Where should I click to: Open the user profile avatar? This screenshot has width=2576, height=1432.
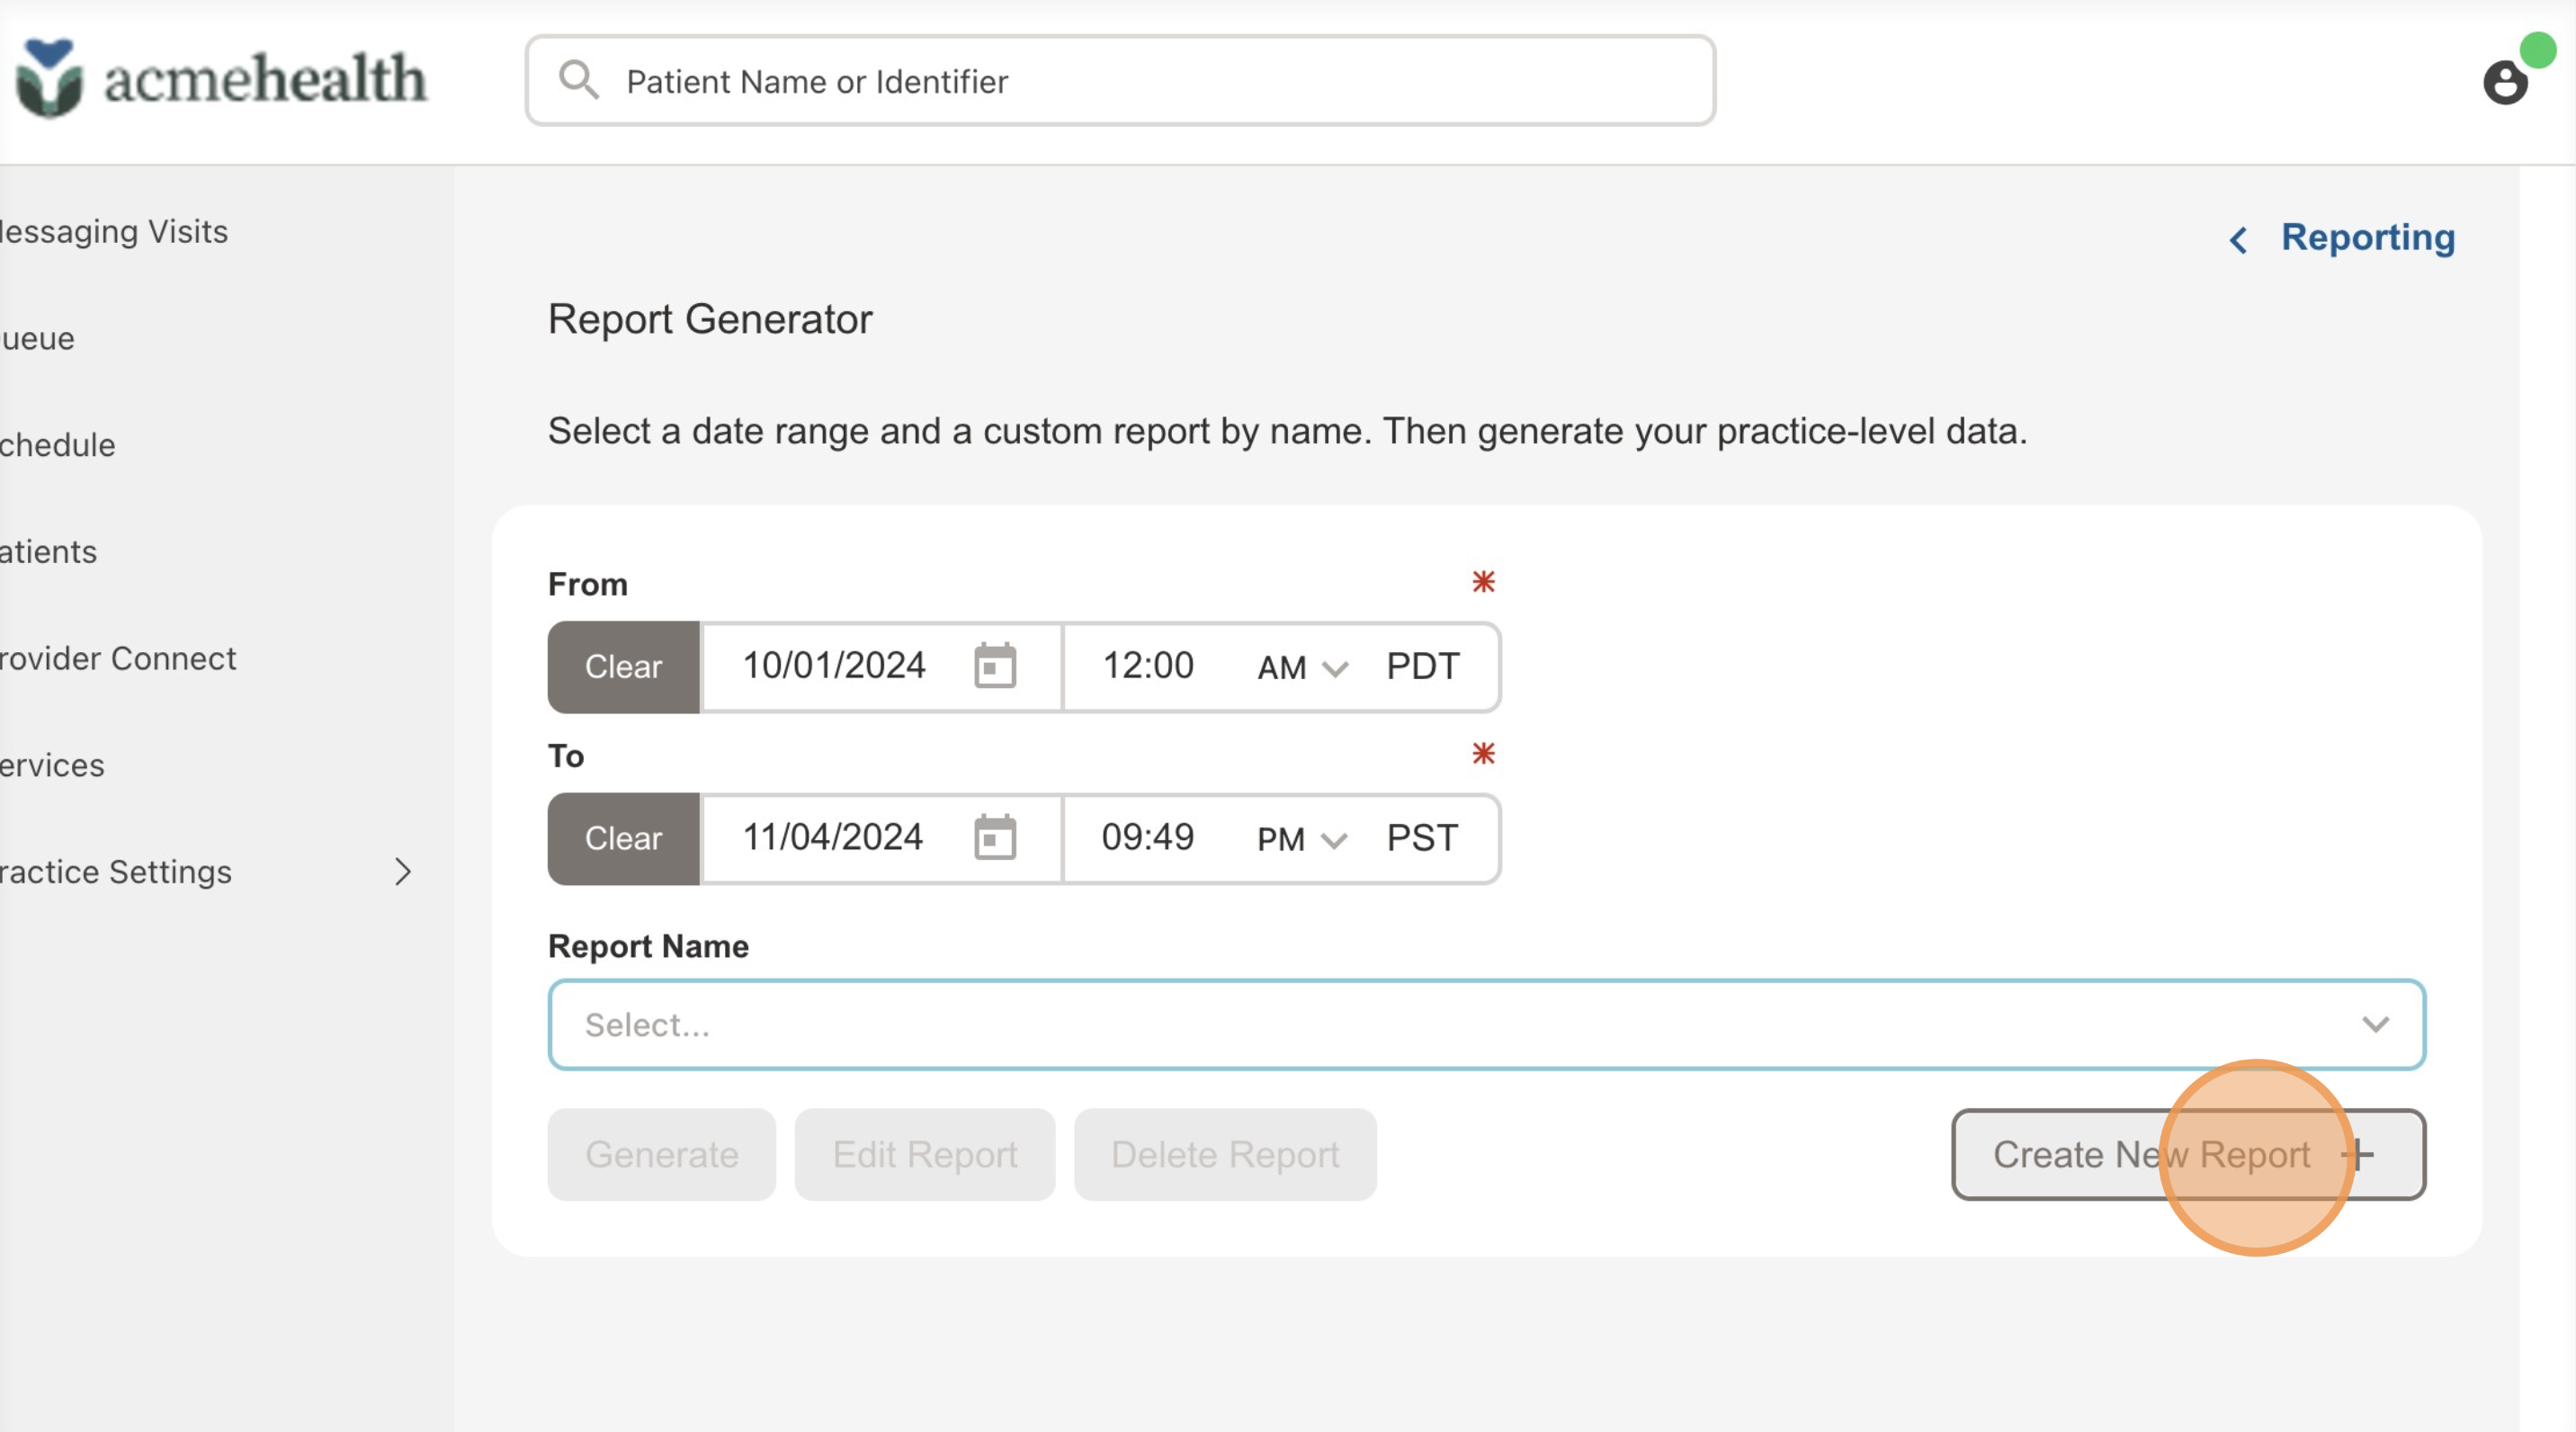tap(2505, 82)
